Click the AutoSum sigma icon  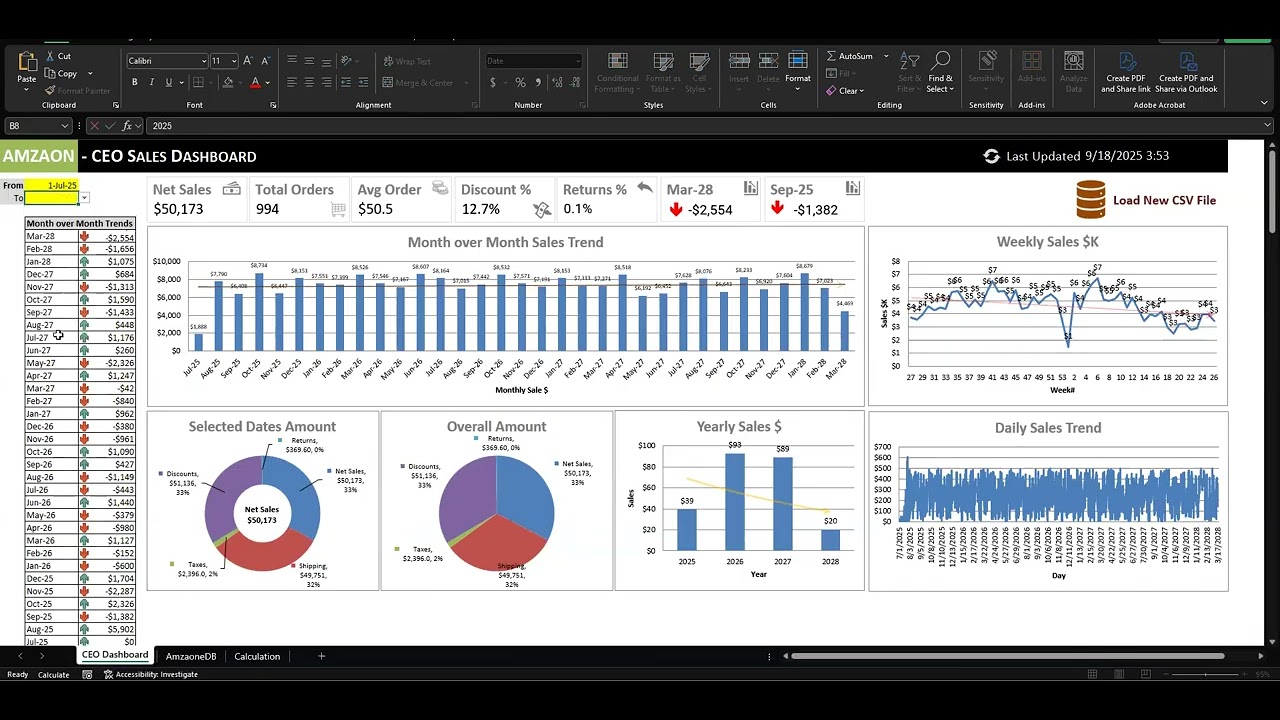(x=832, y=56)
